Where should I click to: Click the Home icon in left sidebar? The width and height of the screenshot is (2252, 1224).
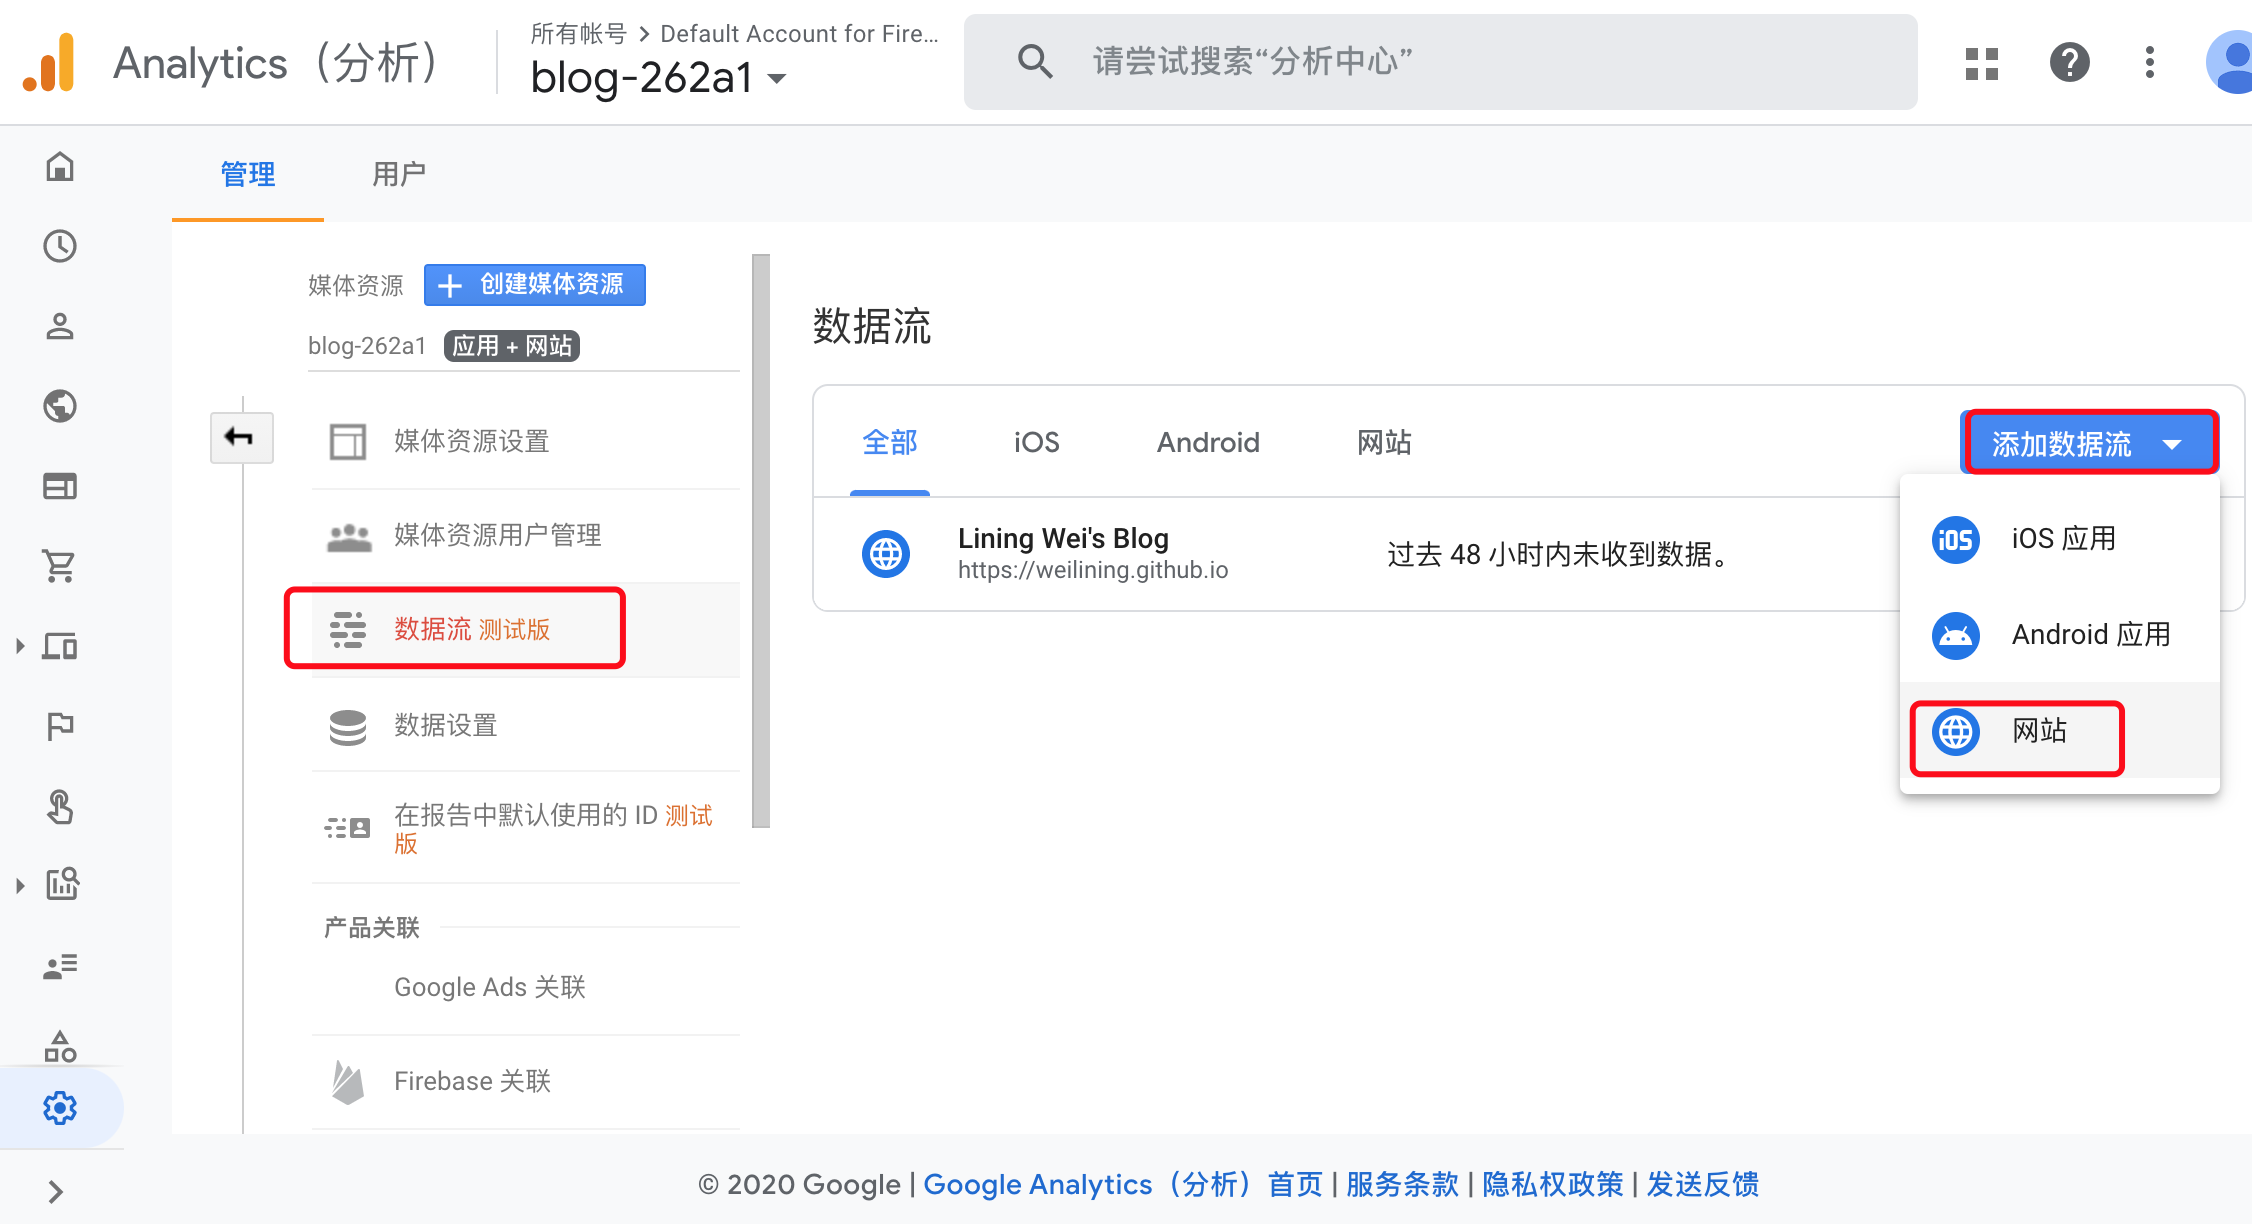pyautogui.click(x=60, y=166)
